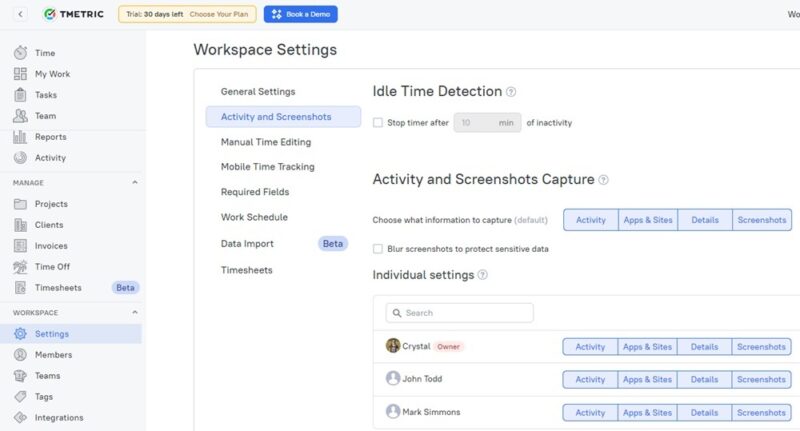Open help icon next to Idle Time Detection

[511, 92]
